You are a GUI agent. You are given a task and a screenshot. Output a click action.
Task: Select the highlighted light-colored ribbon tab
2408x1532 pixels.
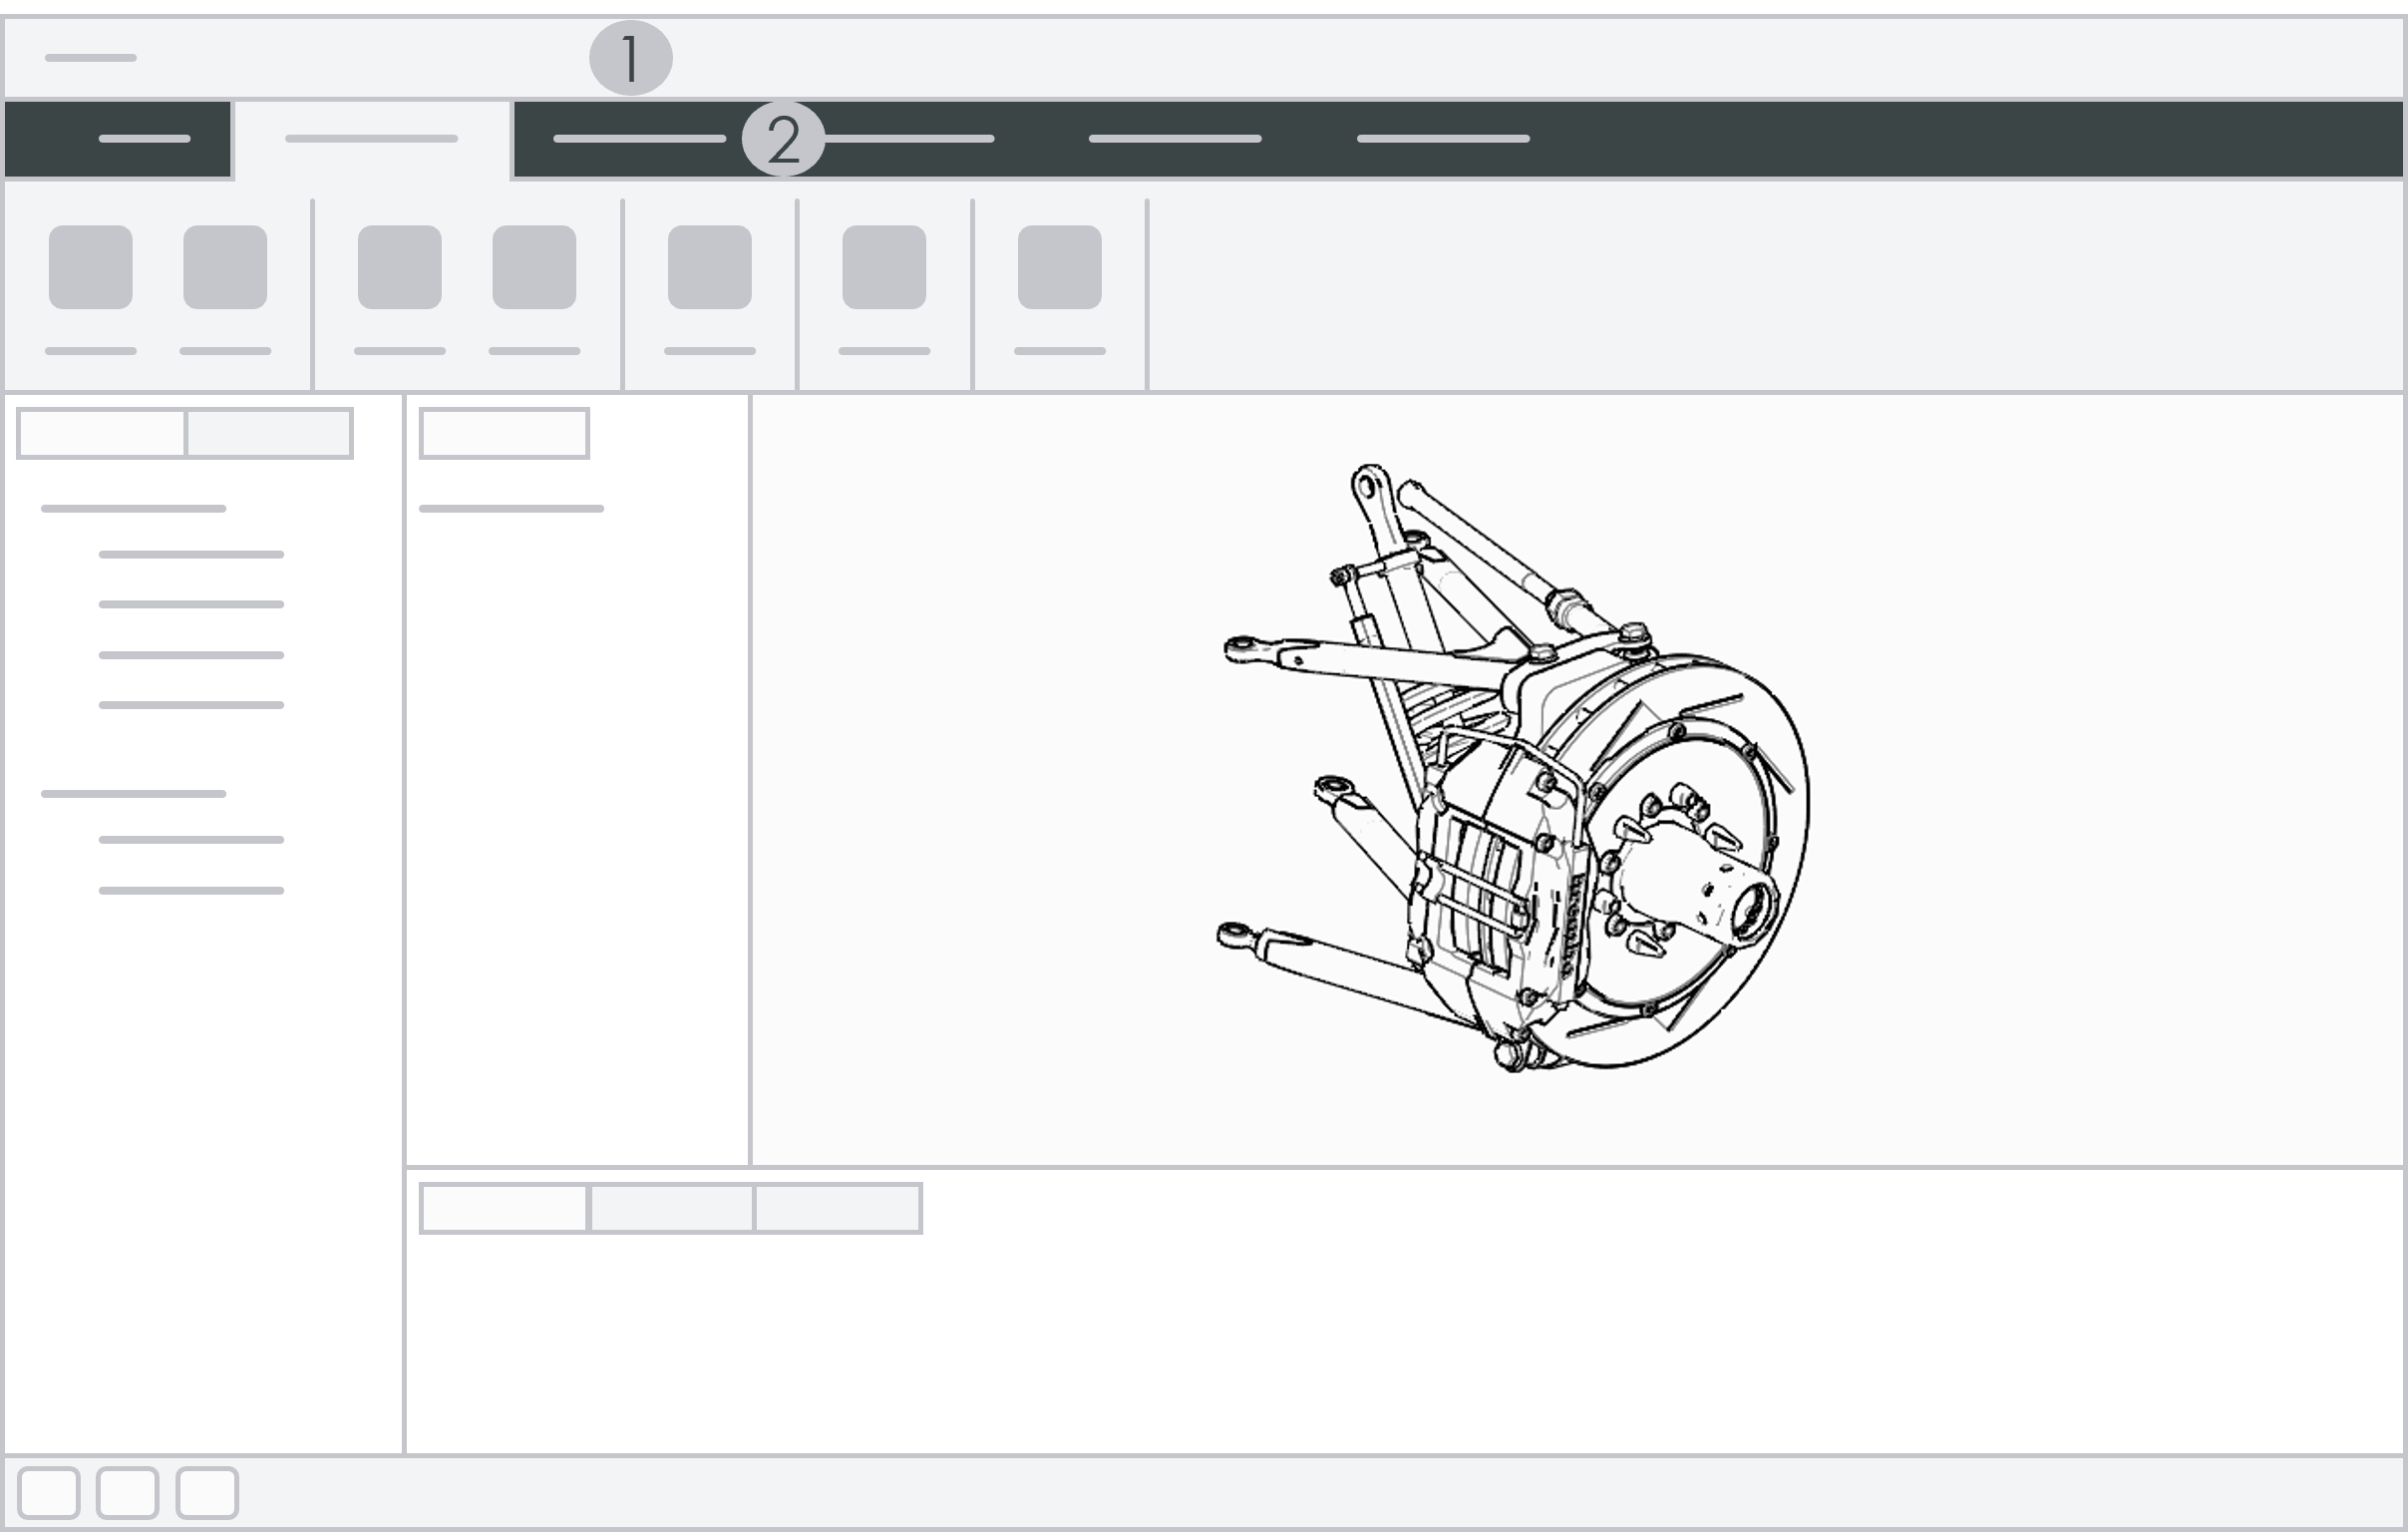[x=372, y=139]
